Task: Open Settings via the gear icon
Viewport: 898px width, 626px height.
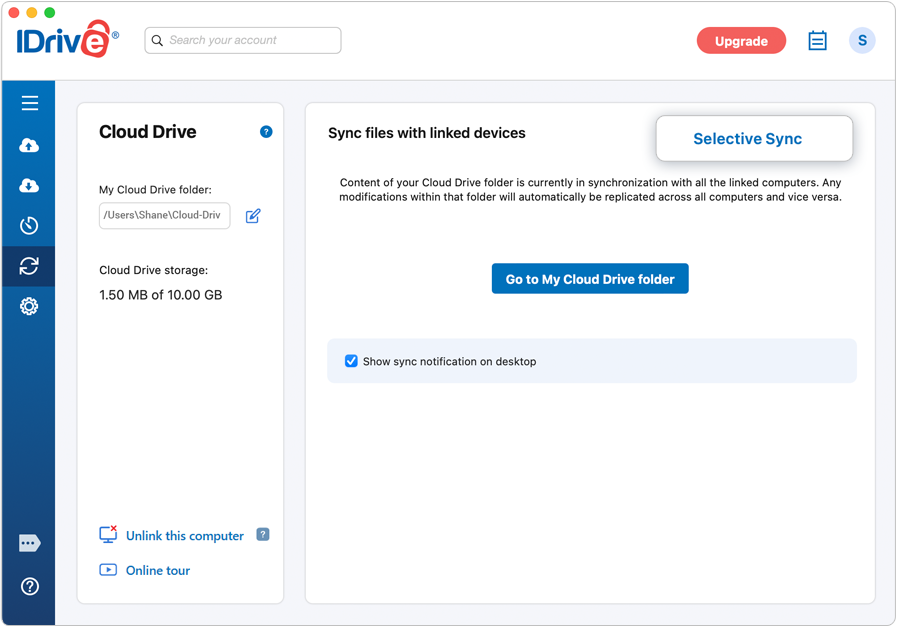Action: click(x=29, y=306)
